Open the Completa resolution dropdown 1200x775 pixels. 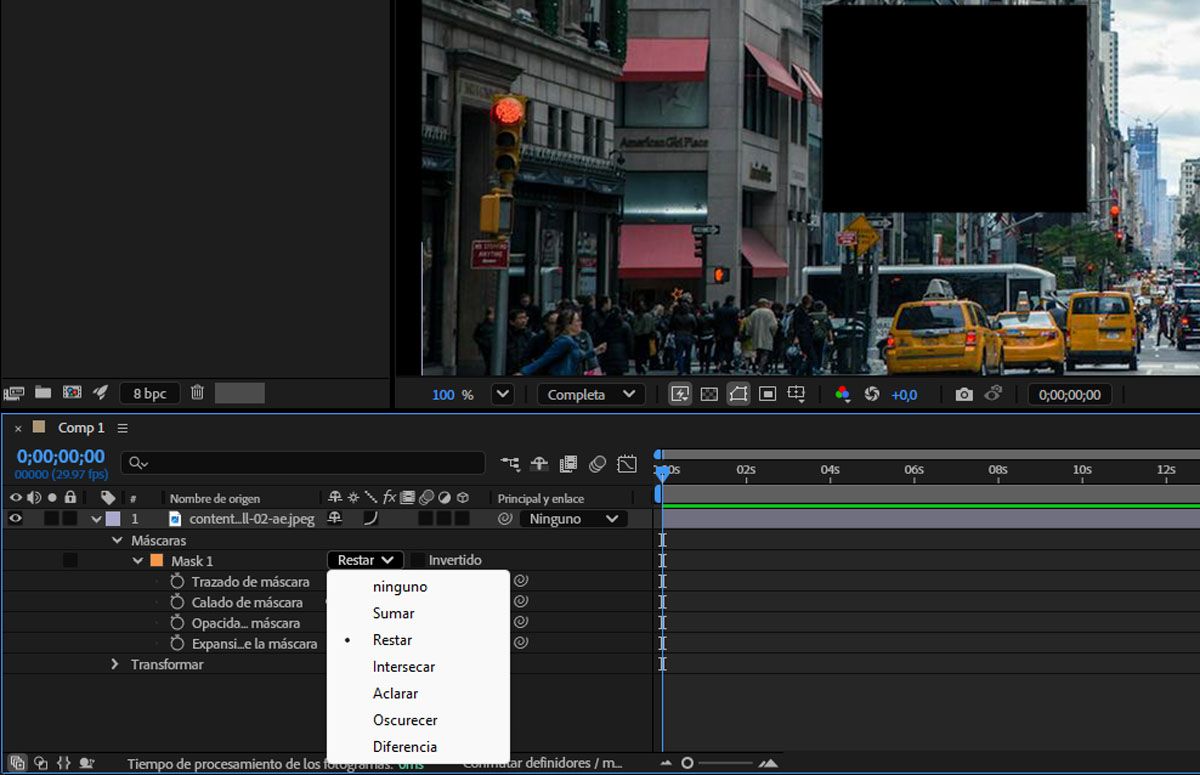click(x=590, y=395)
